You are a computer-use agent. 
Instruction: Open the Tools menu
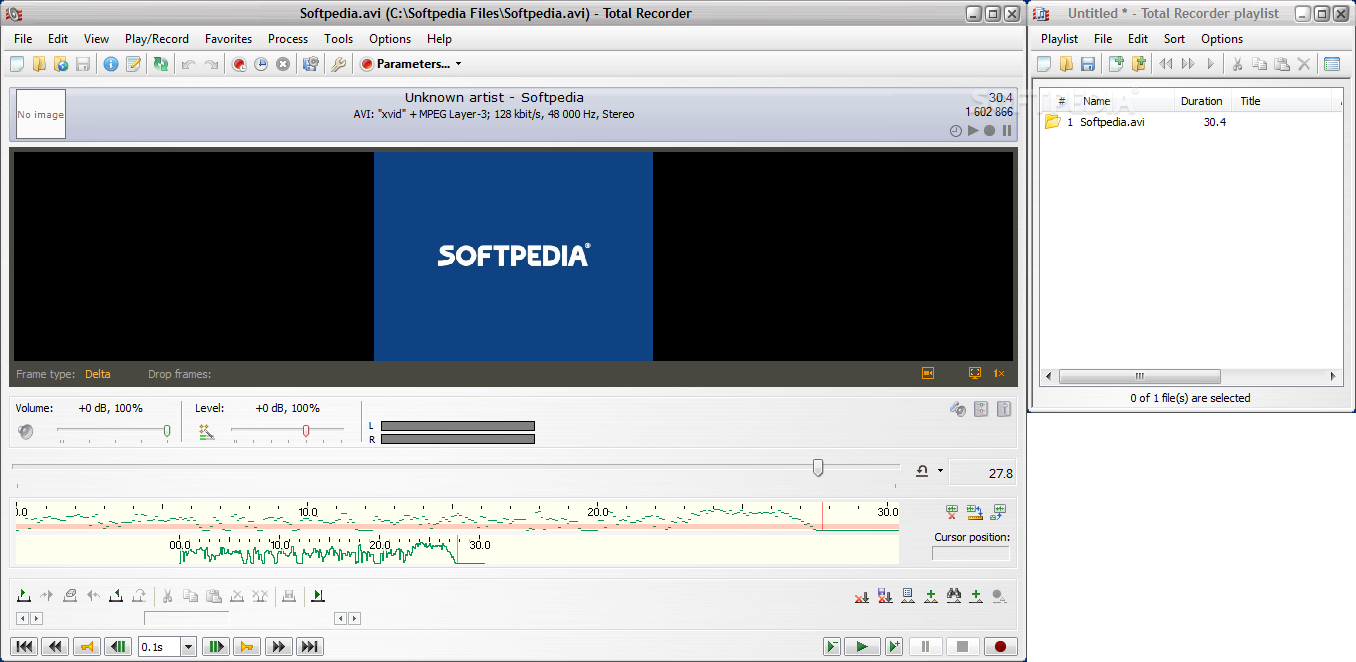point(338,39)
